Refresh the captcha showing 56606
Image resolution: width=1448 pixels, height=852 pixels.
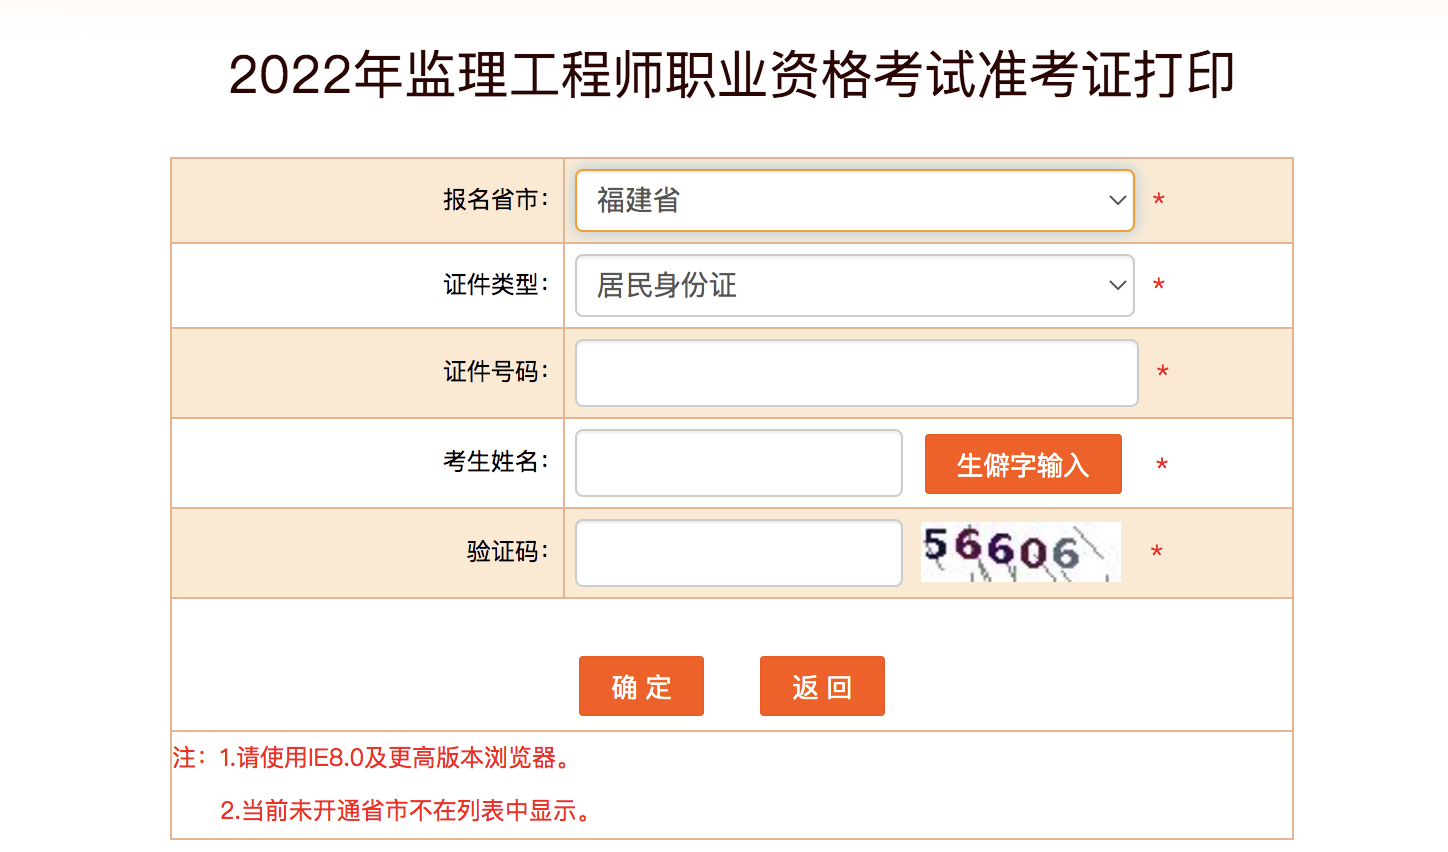[1020, 552]
